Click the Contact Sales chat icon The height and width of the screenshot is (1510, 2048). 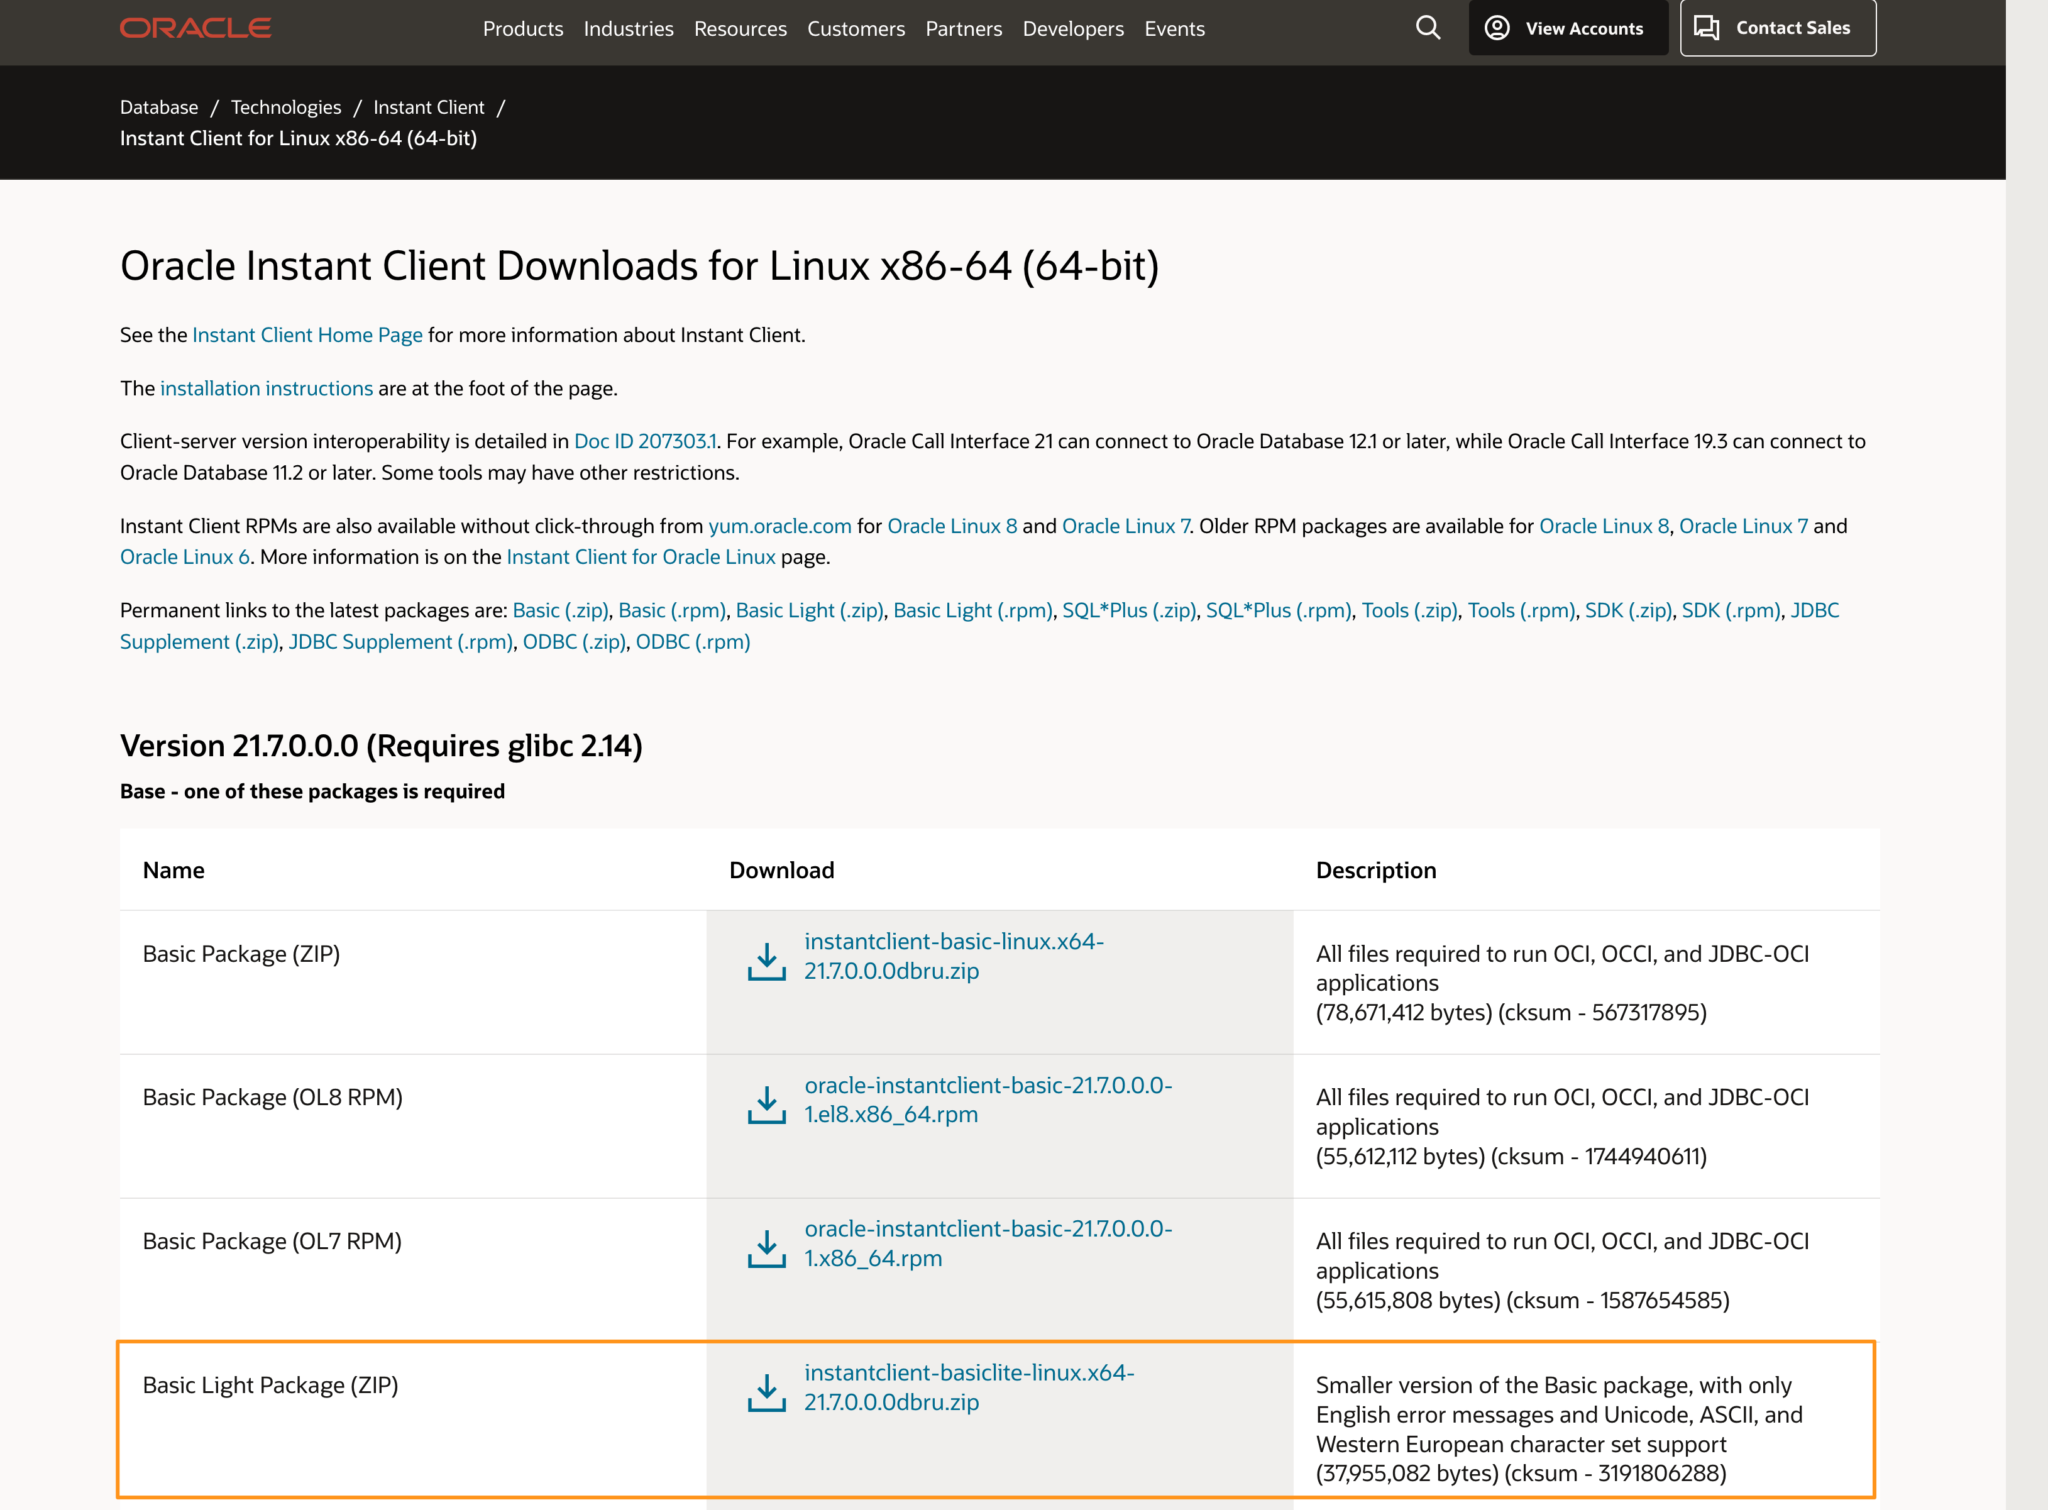[1707, 28]
